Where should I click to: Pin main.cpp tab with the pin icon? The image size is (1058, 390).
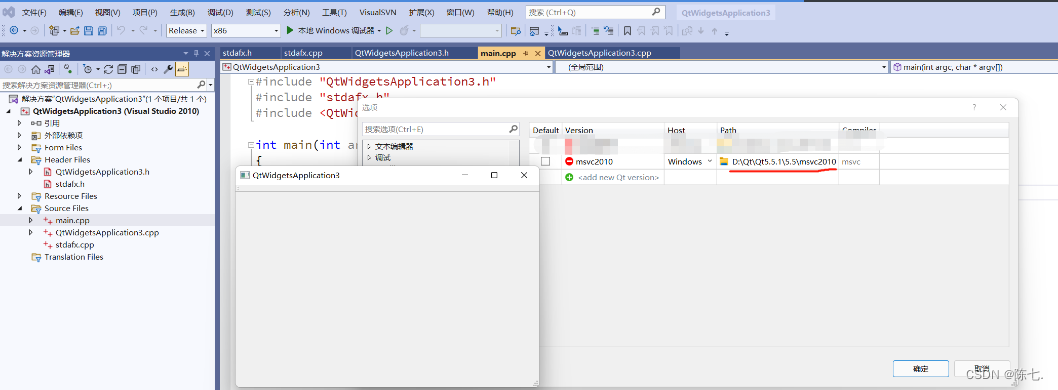[x=526, y=53]
